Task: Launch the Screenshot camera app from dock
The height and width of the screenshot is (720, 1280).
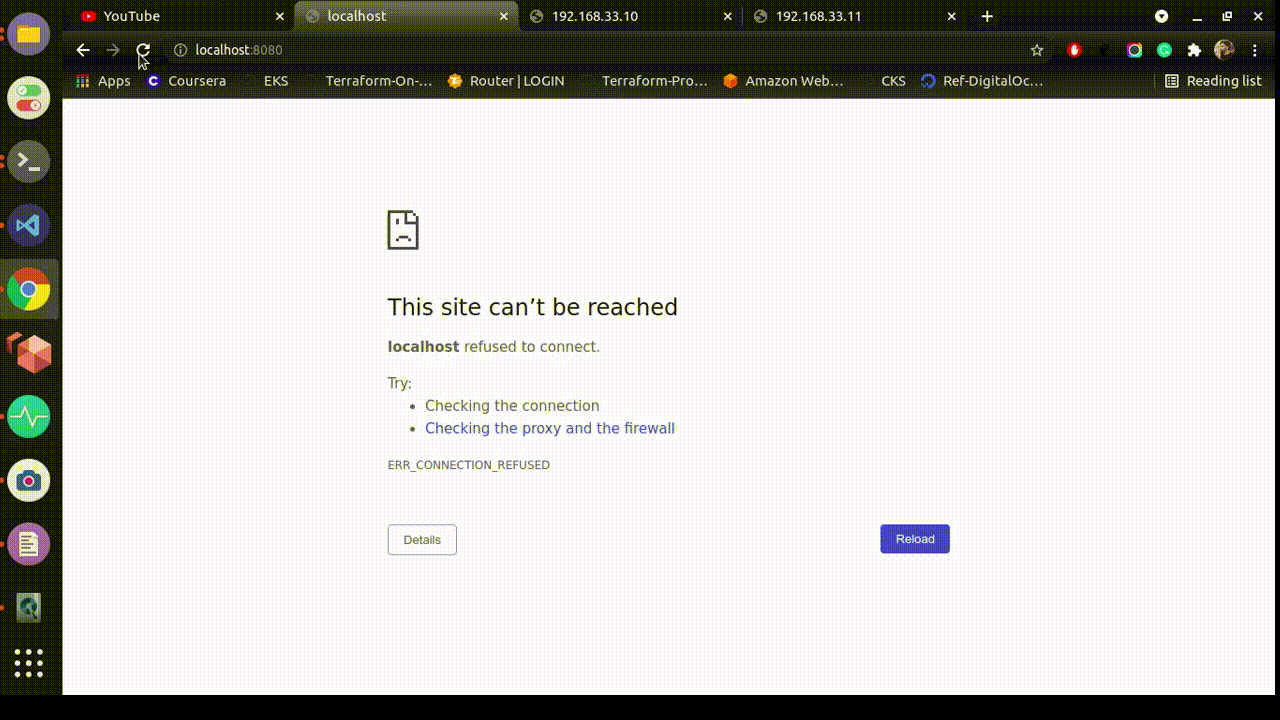Action: point(29,481)
